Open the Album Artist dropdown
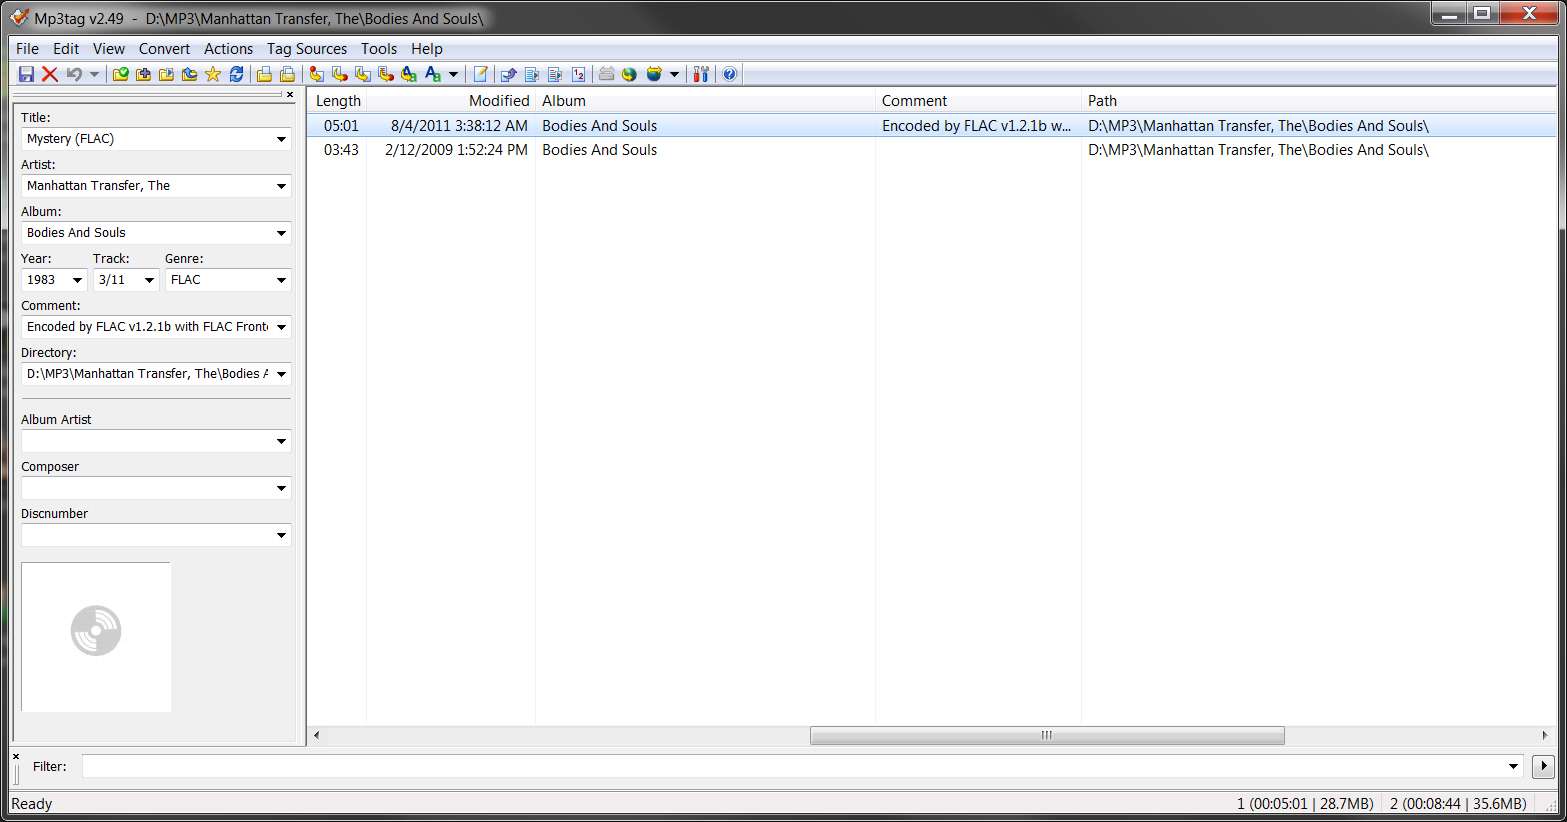This screenshot has width=1567, height=822. pos(281,441)
